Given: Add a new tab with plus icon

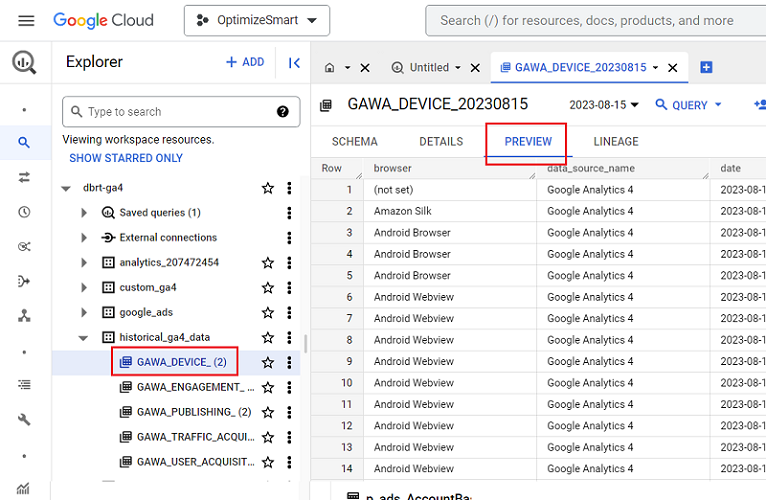Looking at the screenshot, I should (x=706, y=67).
